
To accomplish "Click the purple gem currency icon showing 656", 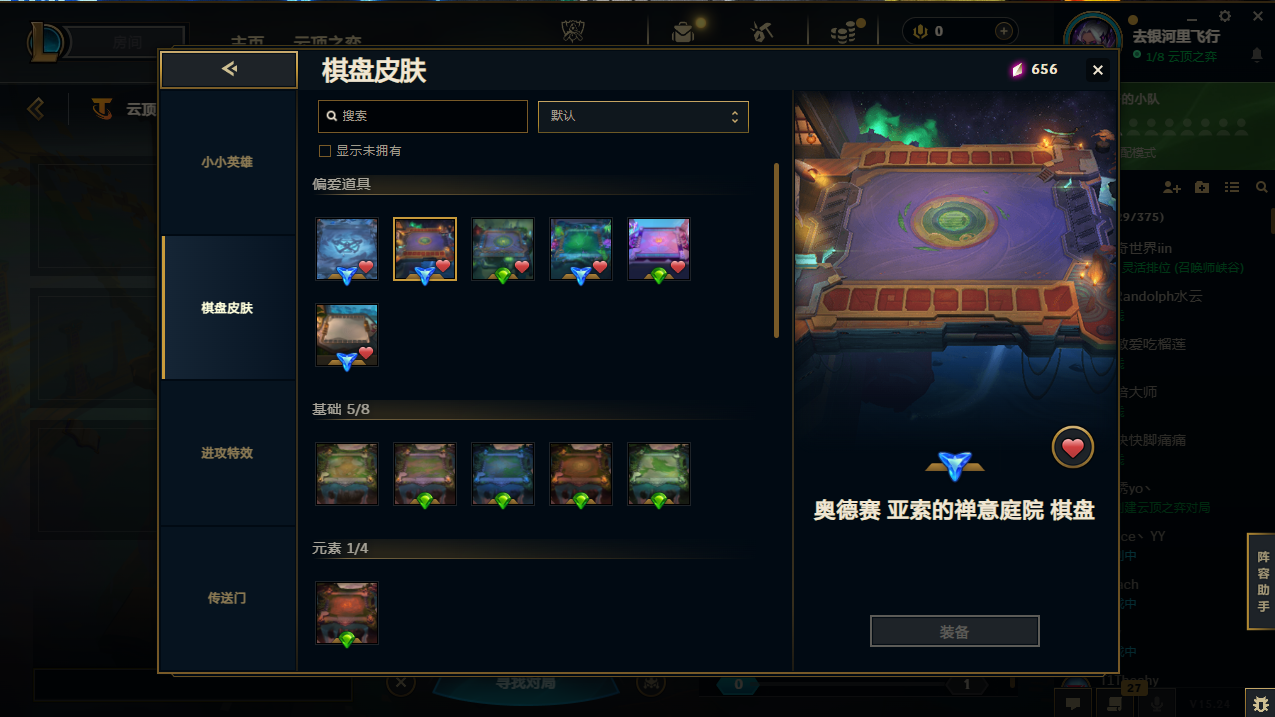I will pos(1017,69).
